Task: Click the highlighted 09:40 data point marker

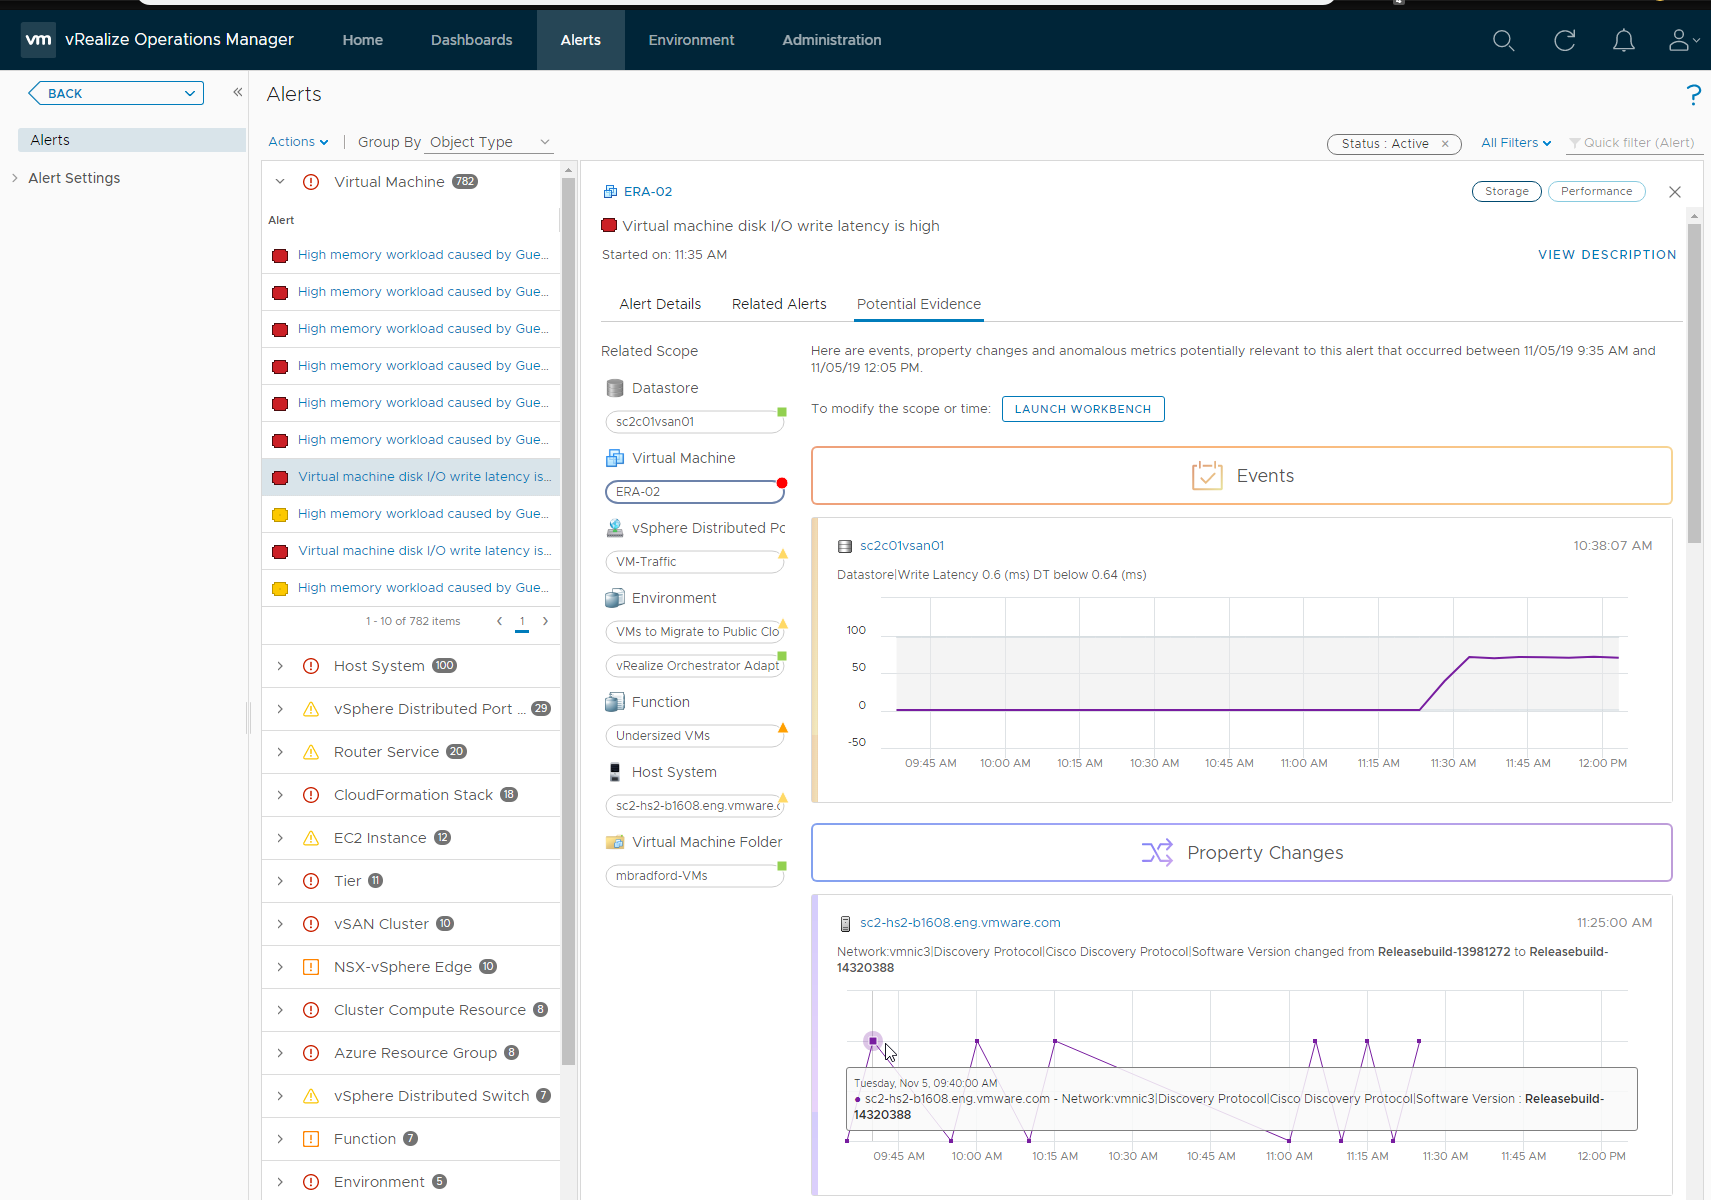Action: [873, 1041]
